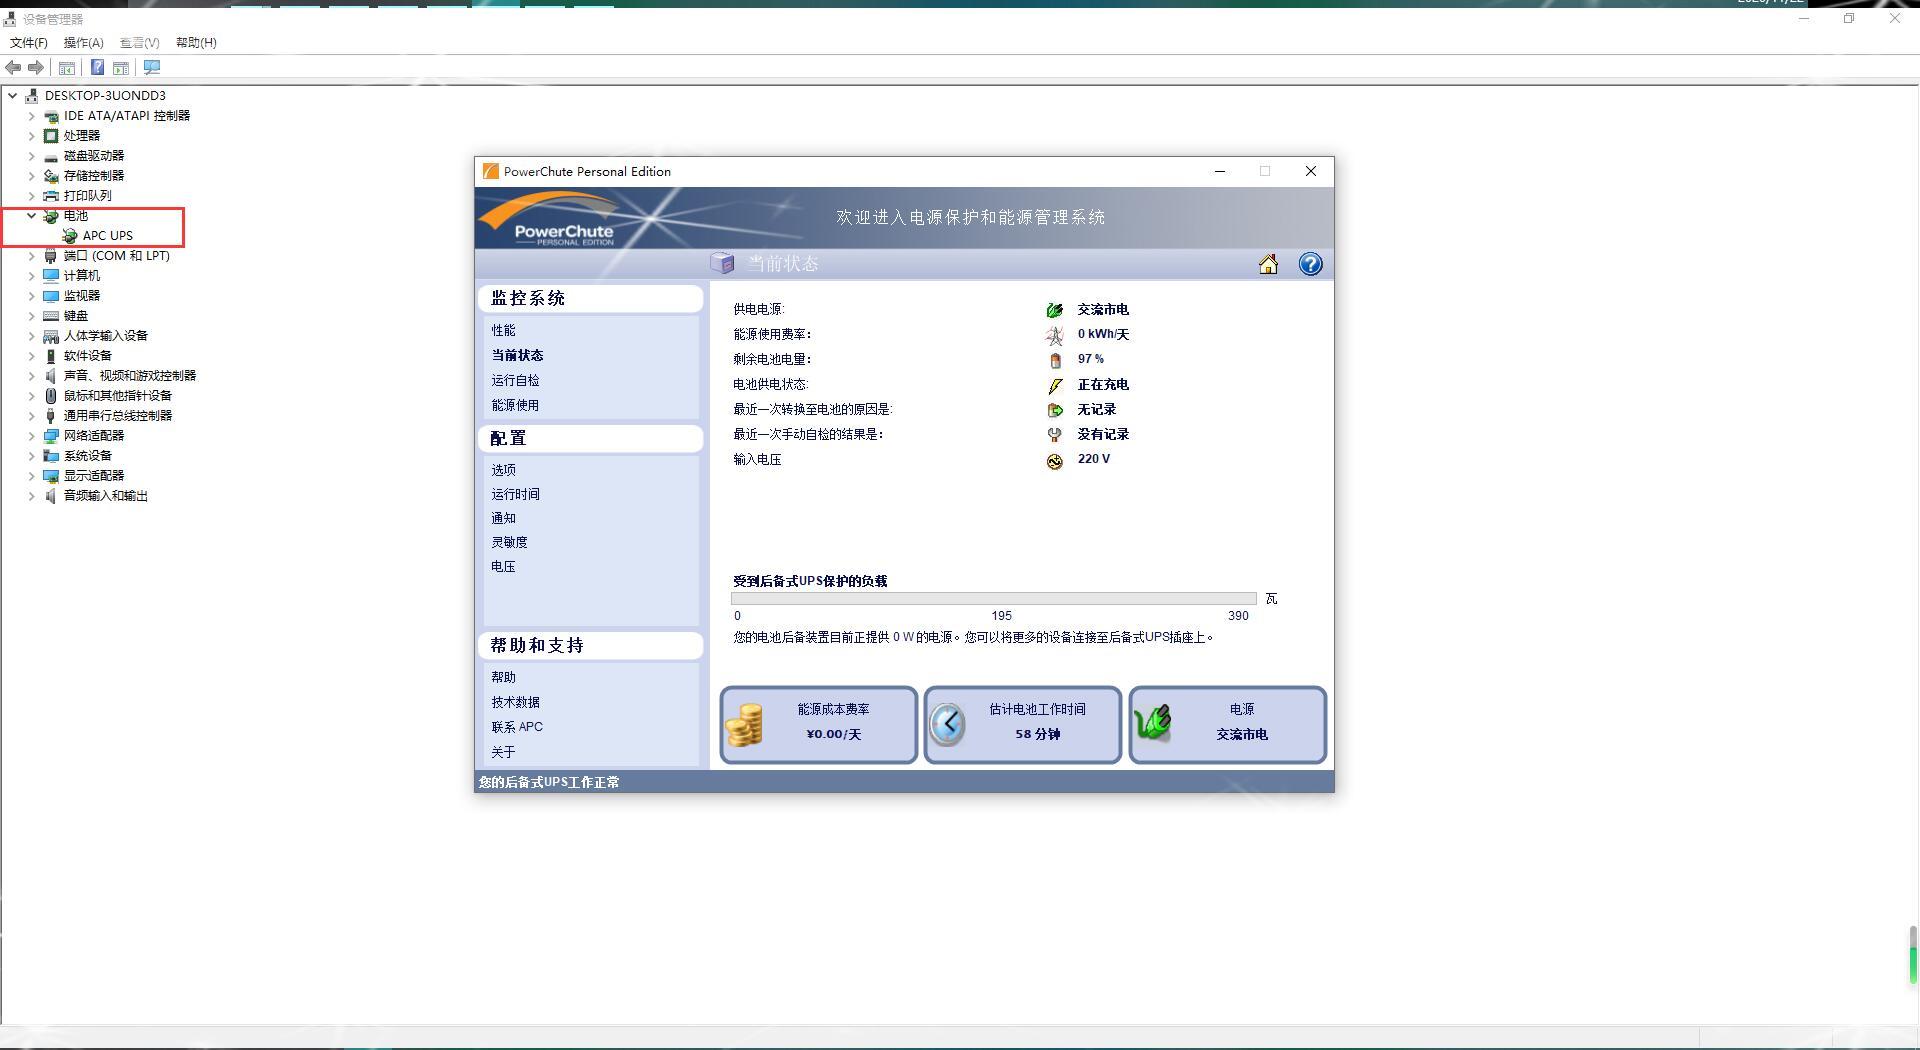Click the clock icon on 估计电池工作时间 card

pos(948,724)
